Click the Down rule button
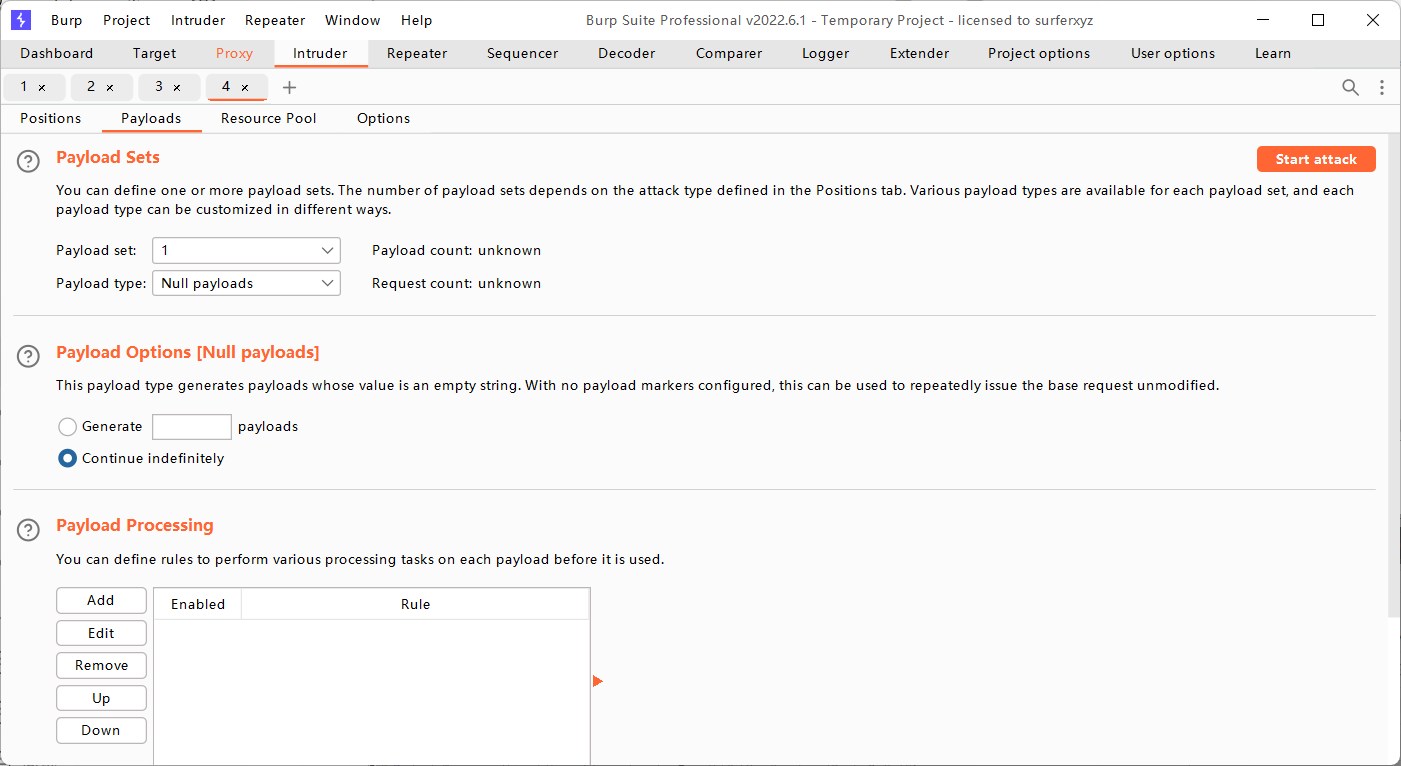 click(101, 730)
